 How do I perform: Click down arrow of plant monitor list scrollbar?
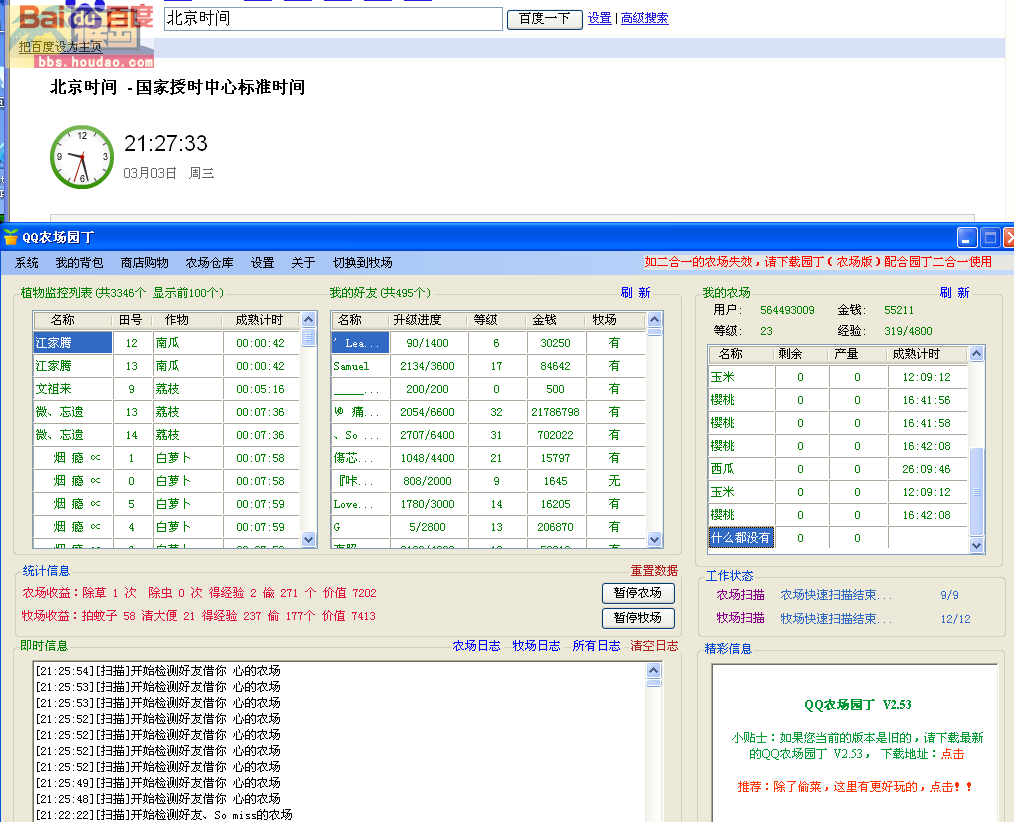click(308, 539)
